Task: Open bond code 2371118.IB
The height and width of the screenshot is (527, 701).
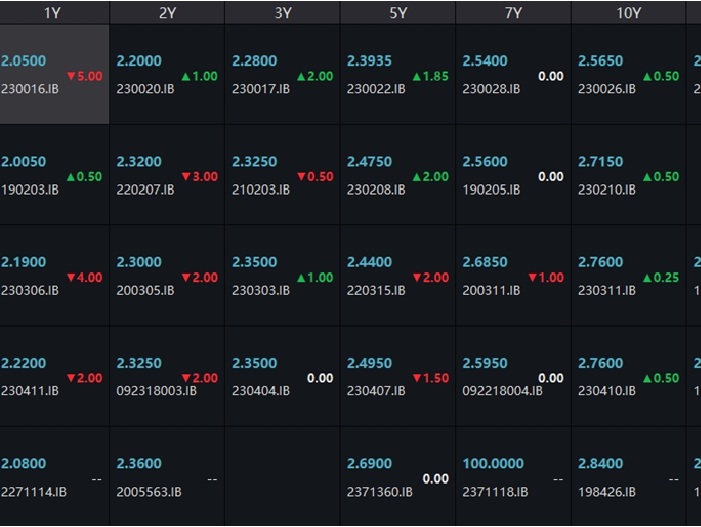Action: [495, 492]
